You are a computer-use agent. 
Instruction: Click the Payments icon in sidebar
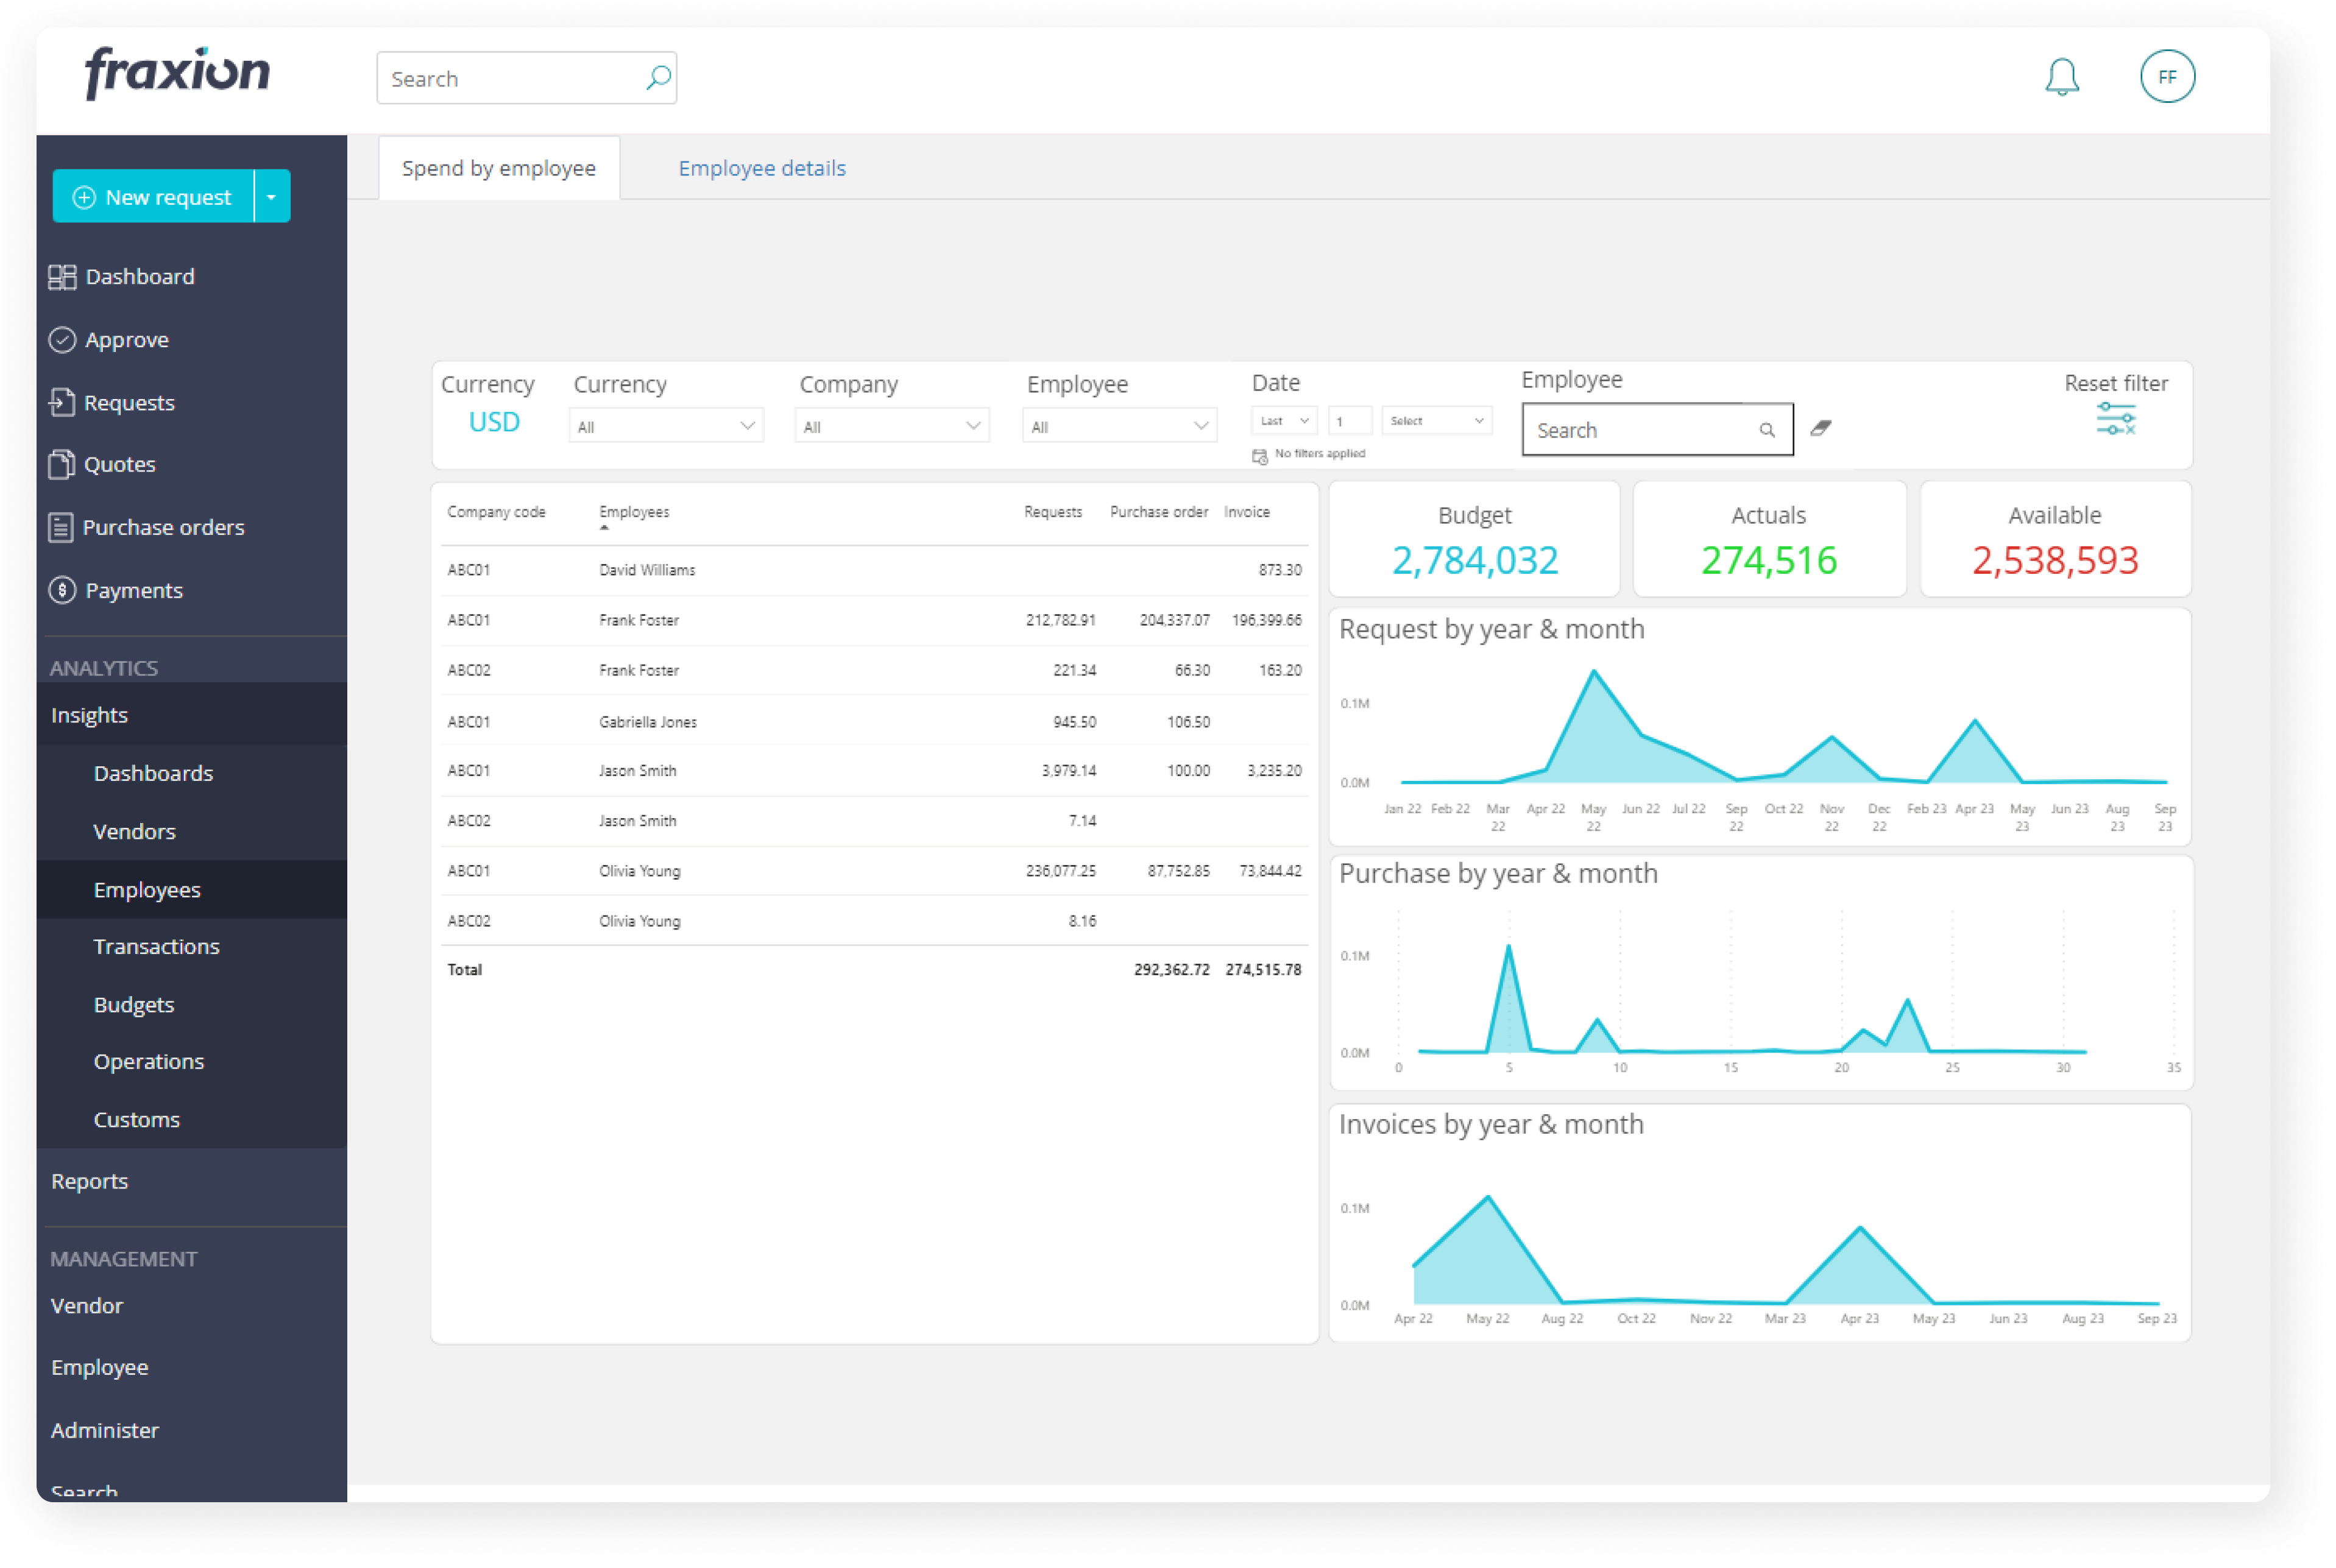point(63,590)
